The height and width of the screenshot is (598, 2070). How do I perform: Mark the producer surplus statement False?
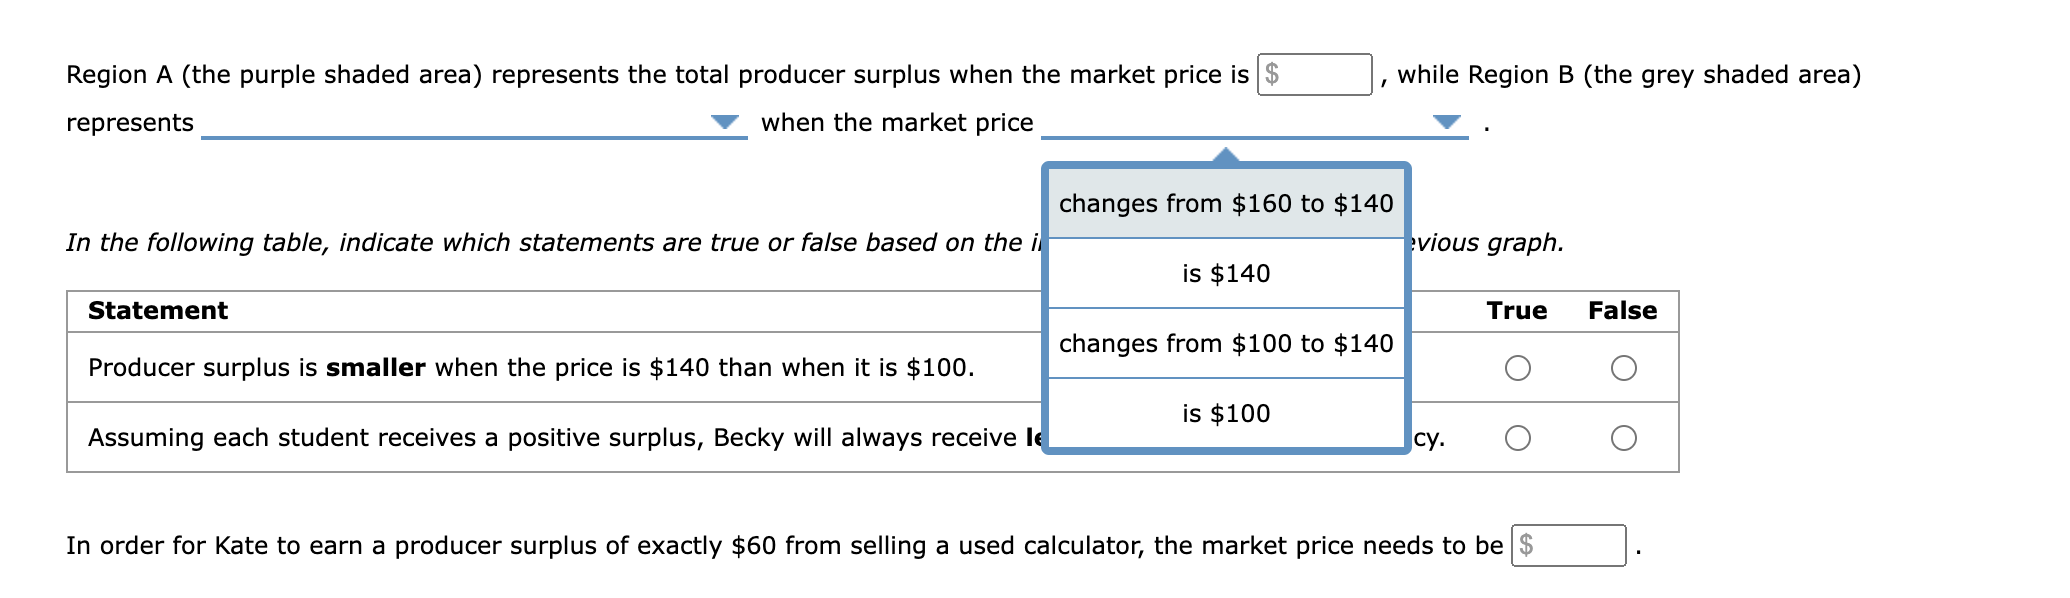click(1623, 368)
